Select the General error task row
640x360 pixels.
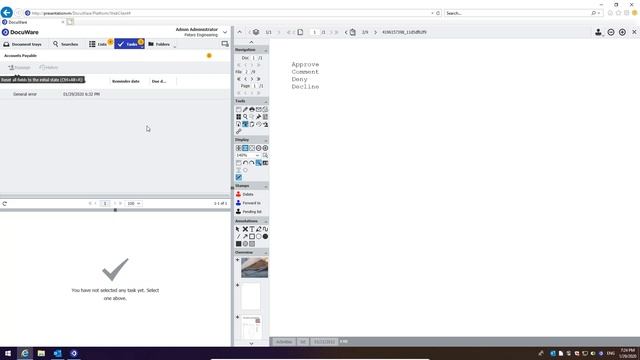coord(115,94)
